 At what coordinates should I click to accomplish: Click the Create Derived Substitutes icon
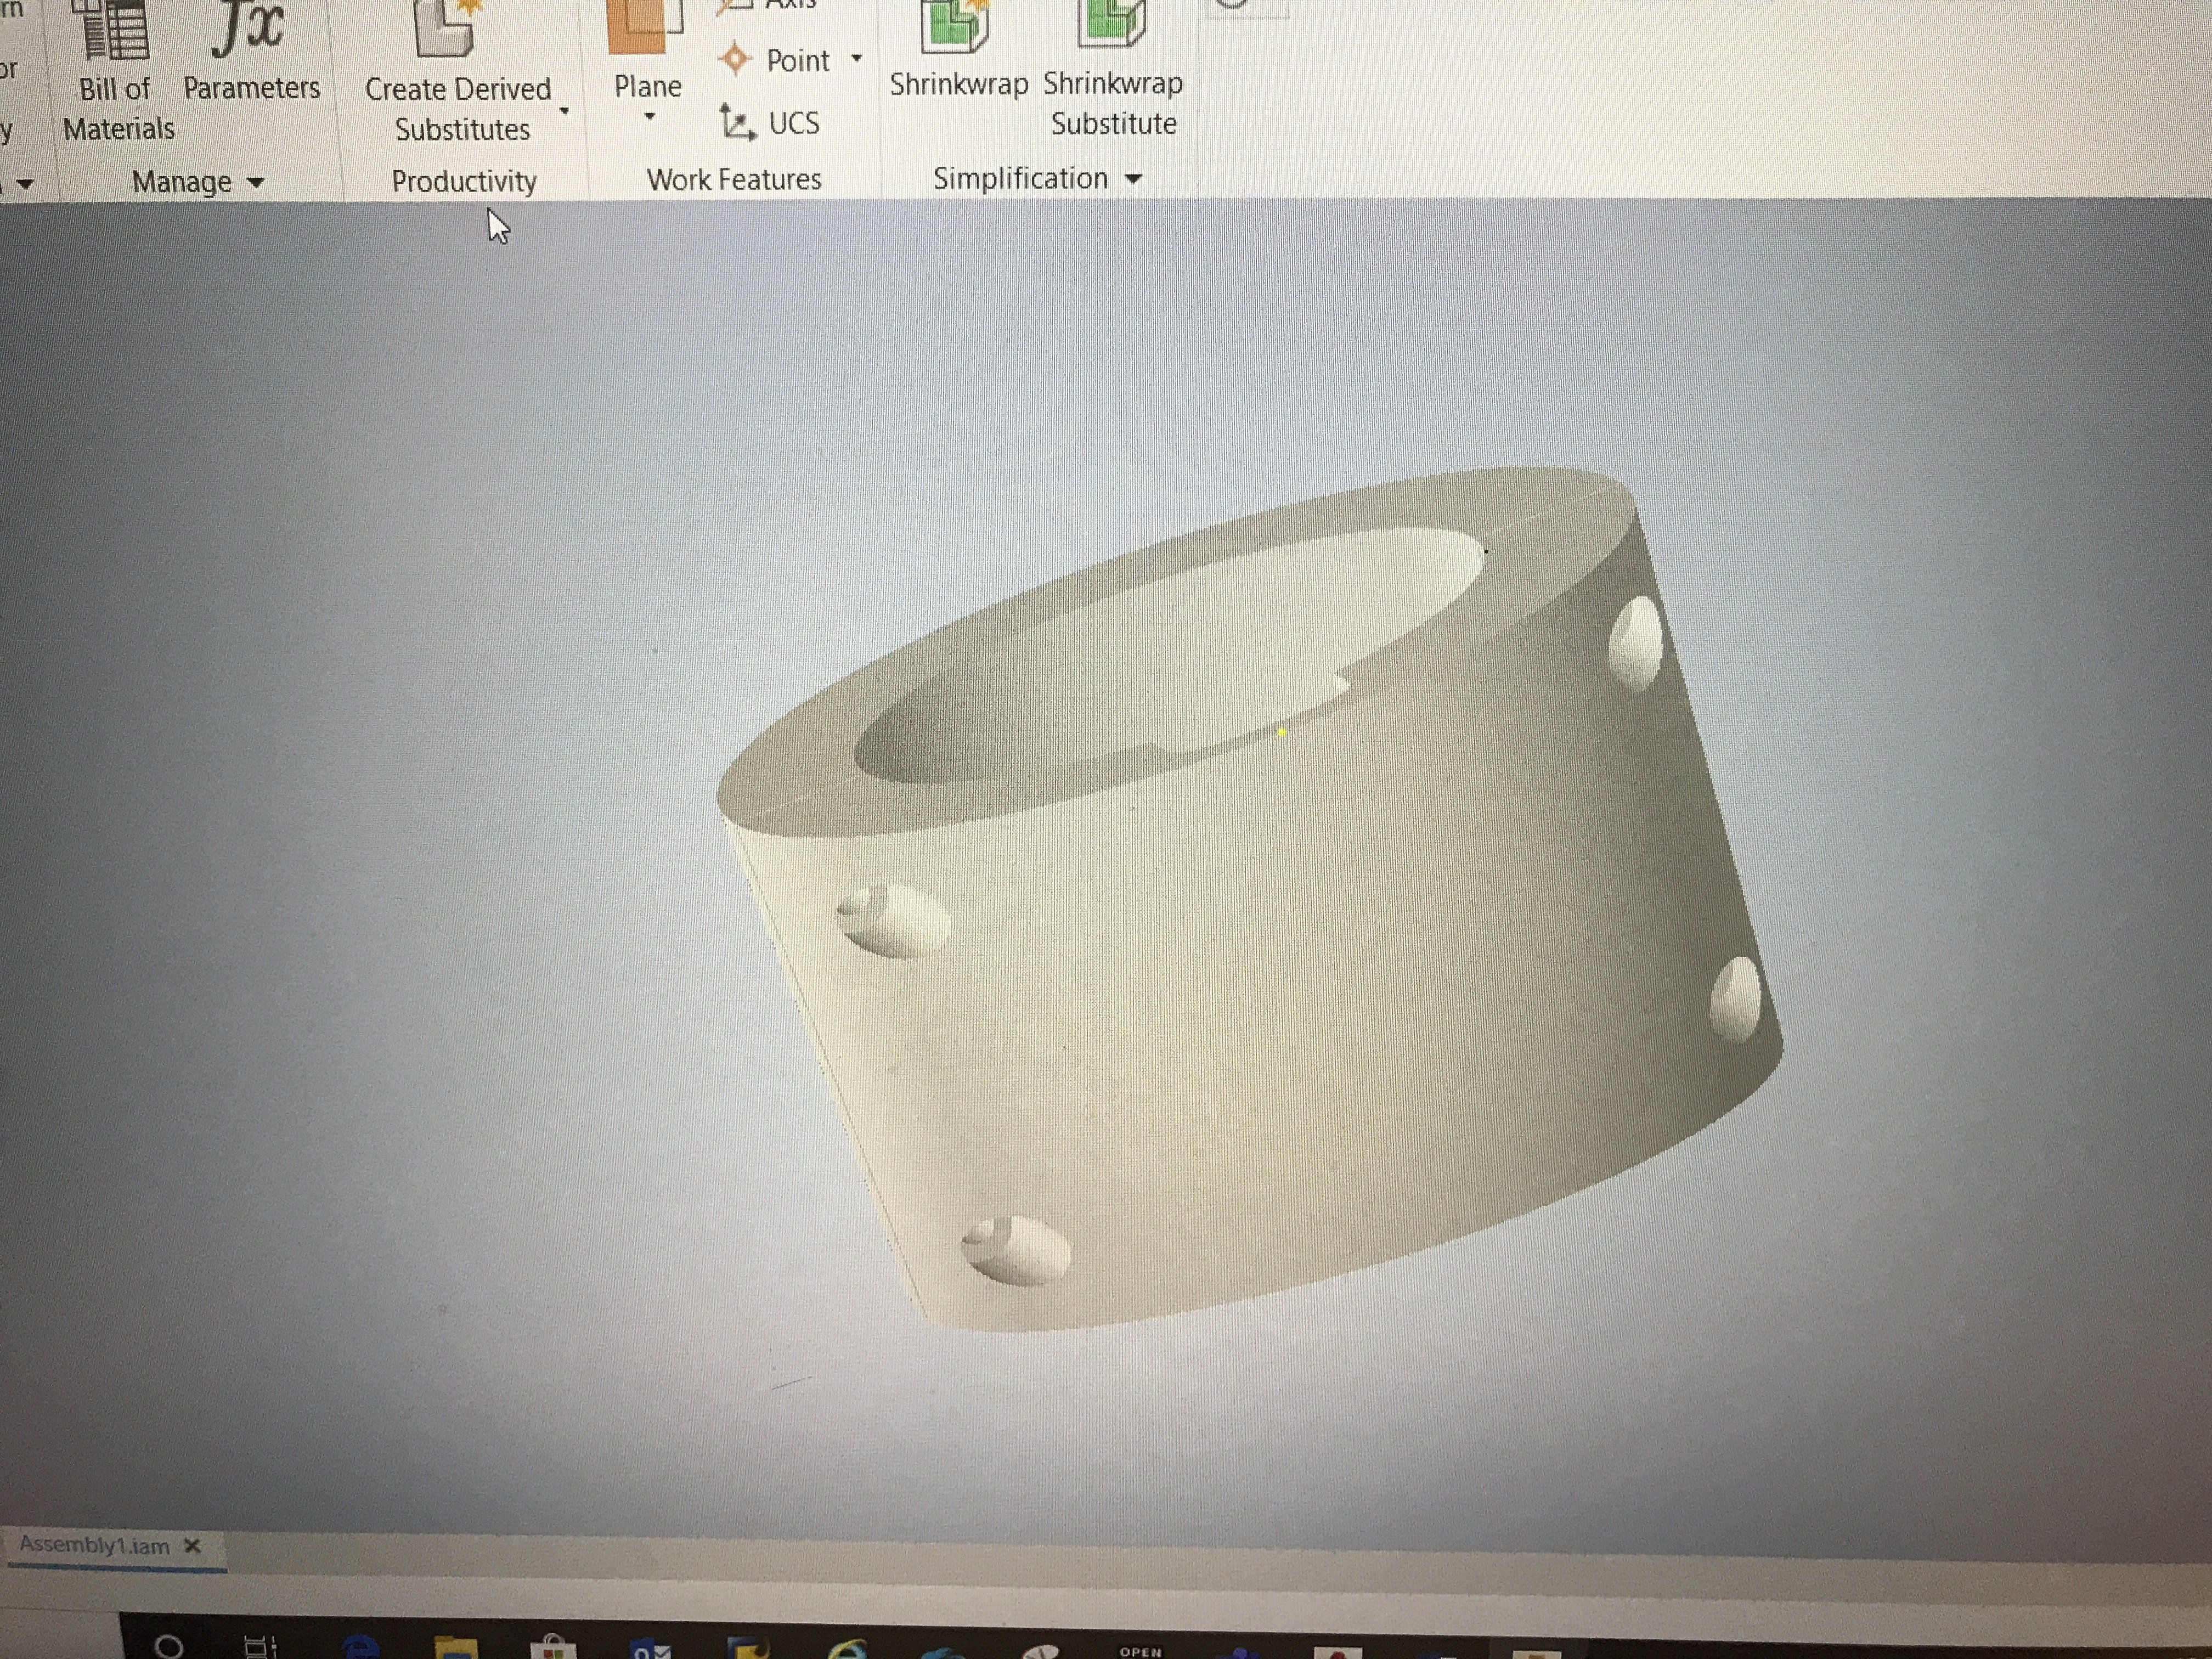446,30
